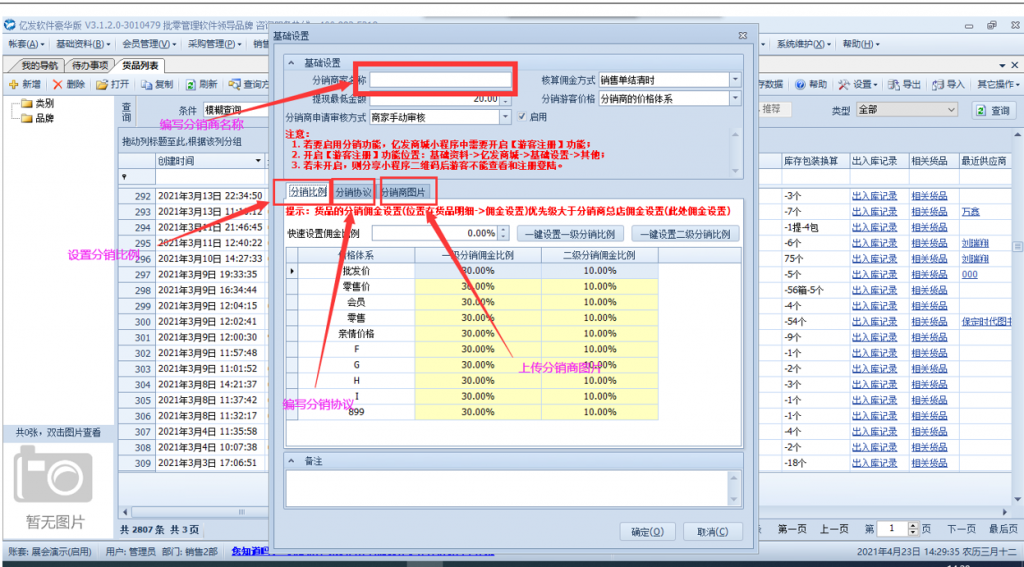Open the 基础资料(B) menu
Screen dimensions: 1024x567
tap(83, 44)
